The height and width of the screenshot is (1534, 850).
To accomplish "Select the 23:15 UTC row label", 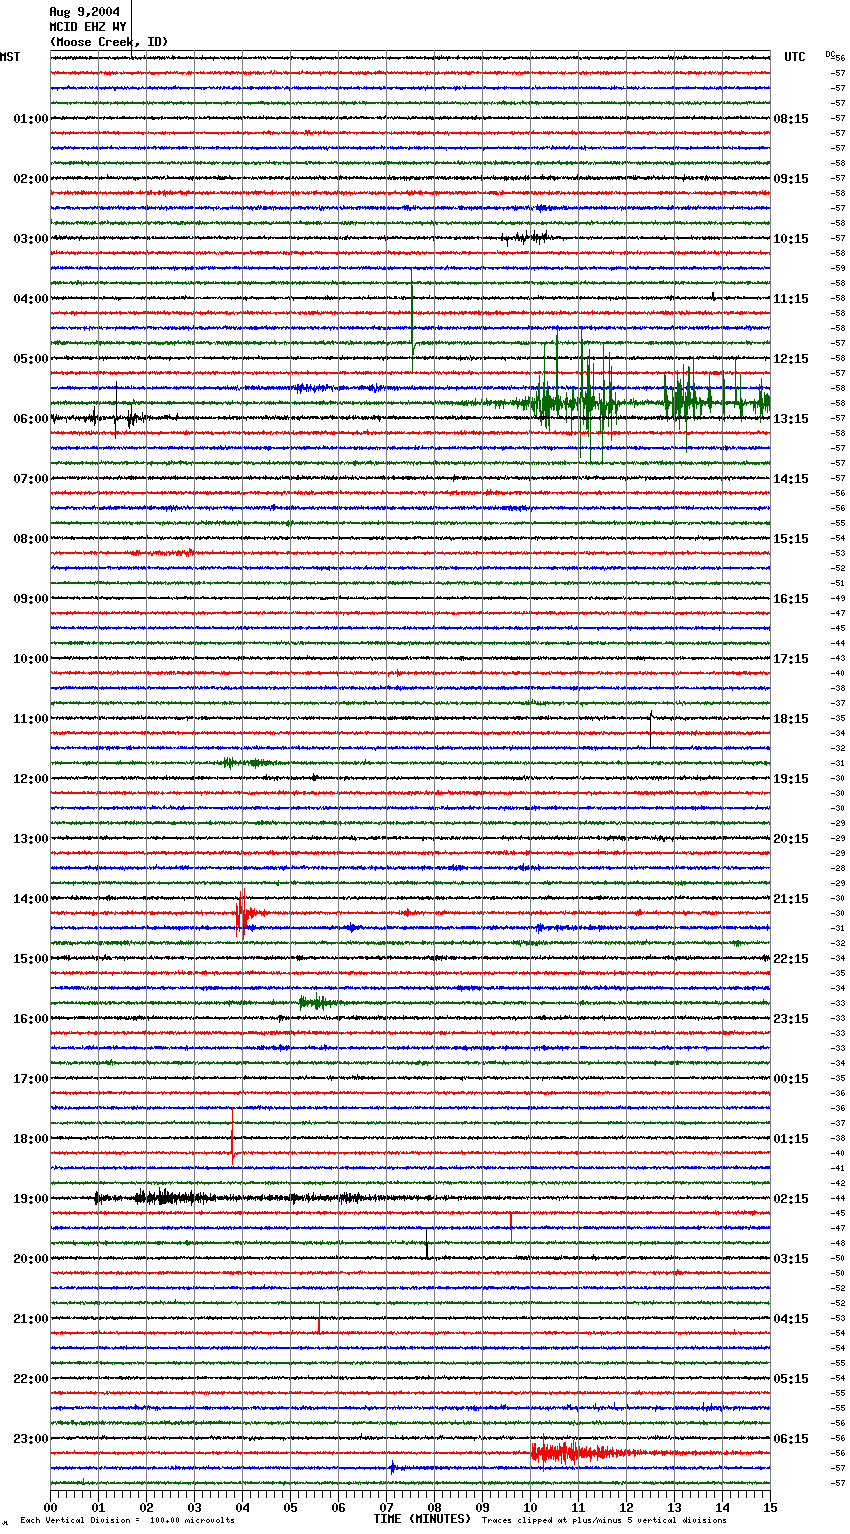I will pos(791,1019).
